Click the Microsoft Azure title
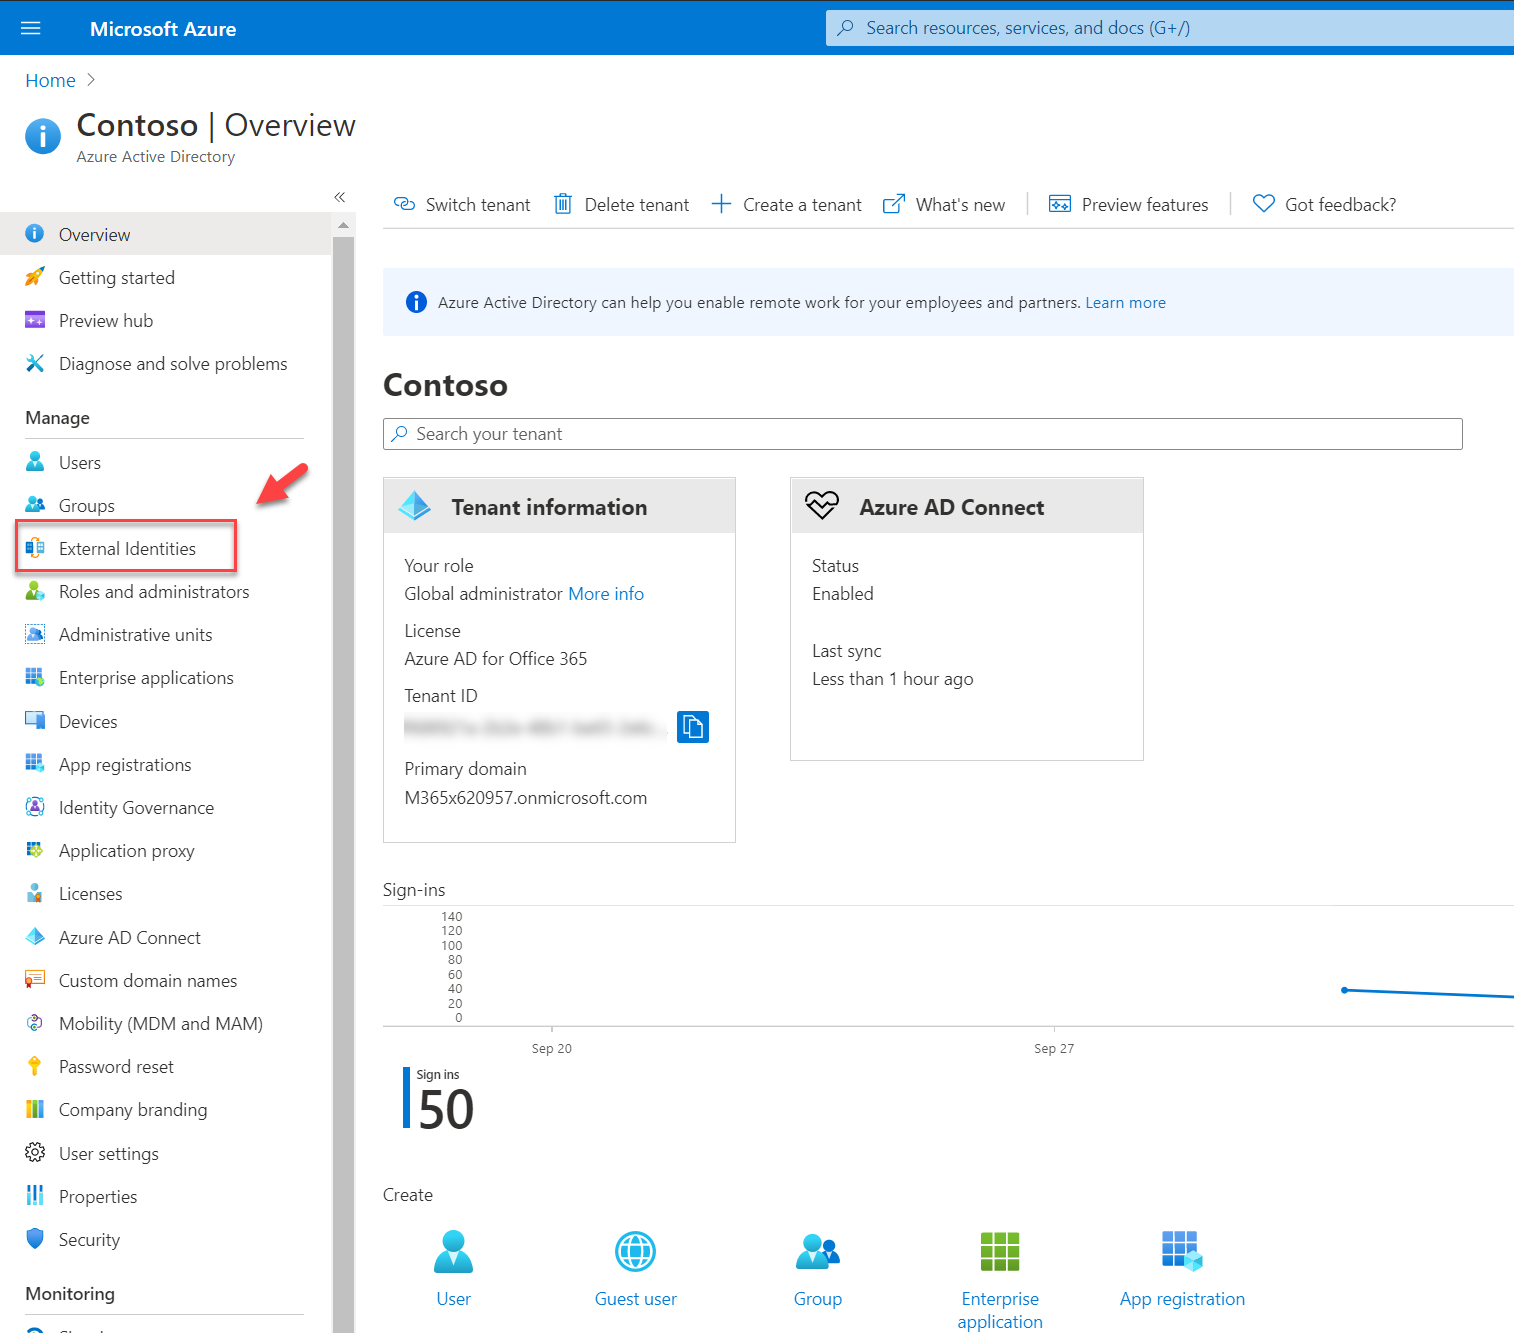1514x1333 pixels. click(163, 29)
